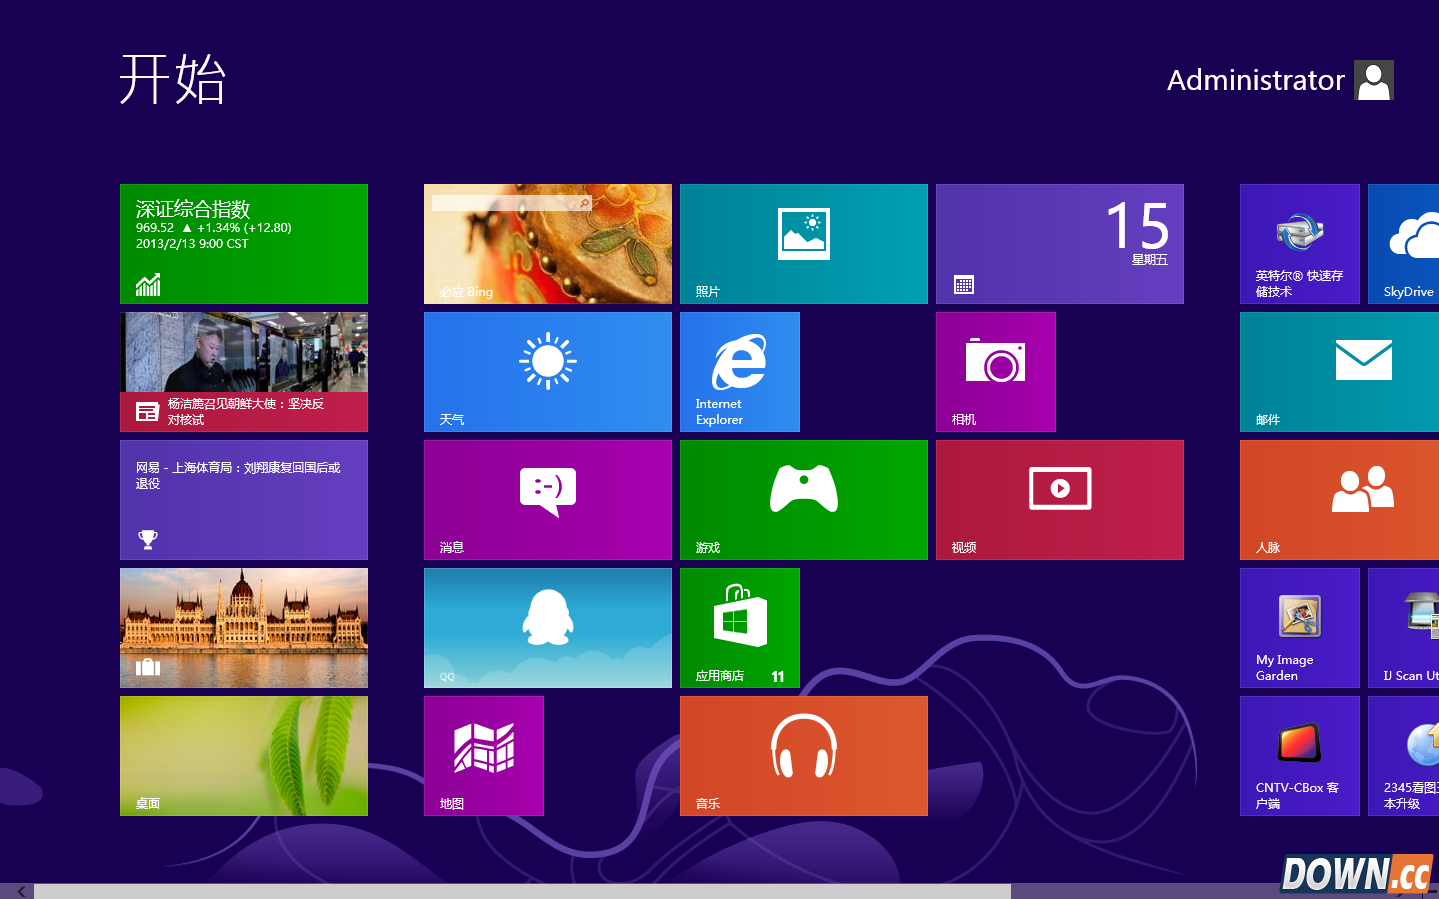This screenshot has height=899, width=1439.
Task: Launch the Camera (相机) app
Action: (x=995, y=372)
